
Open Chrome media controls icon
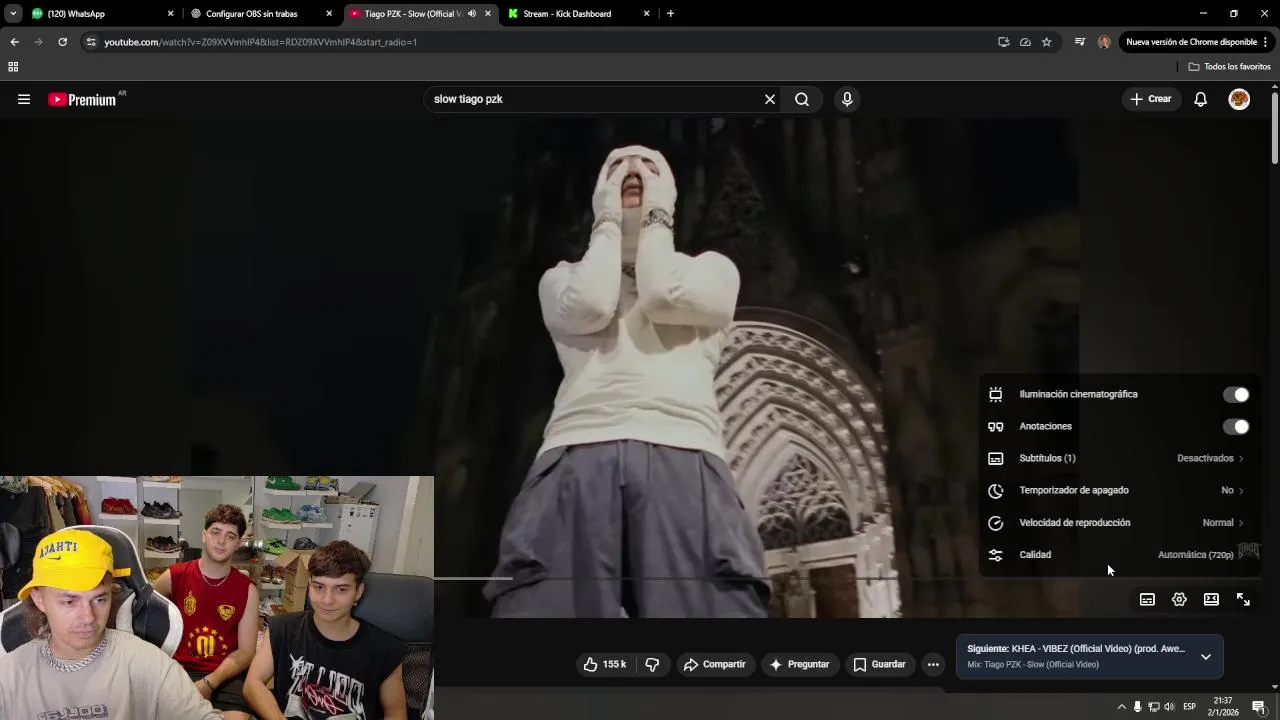1080,42
